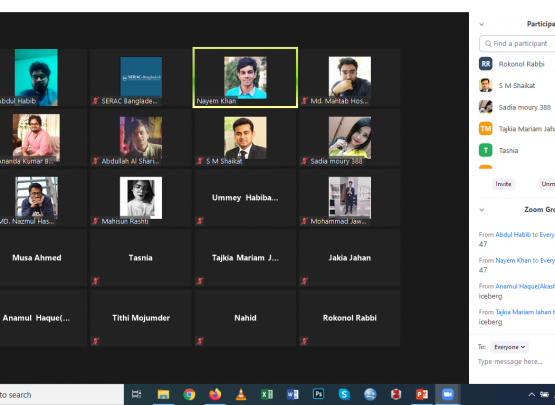Click the blue globe icon on the taskbar
Screen dimensions: 555x405
[x=370, y=394]
